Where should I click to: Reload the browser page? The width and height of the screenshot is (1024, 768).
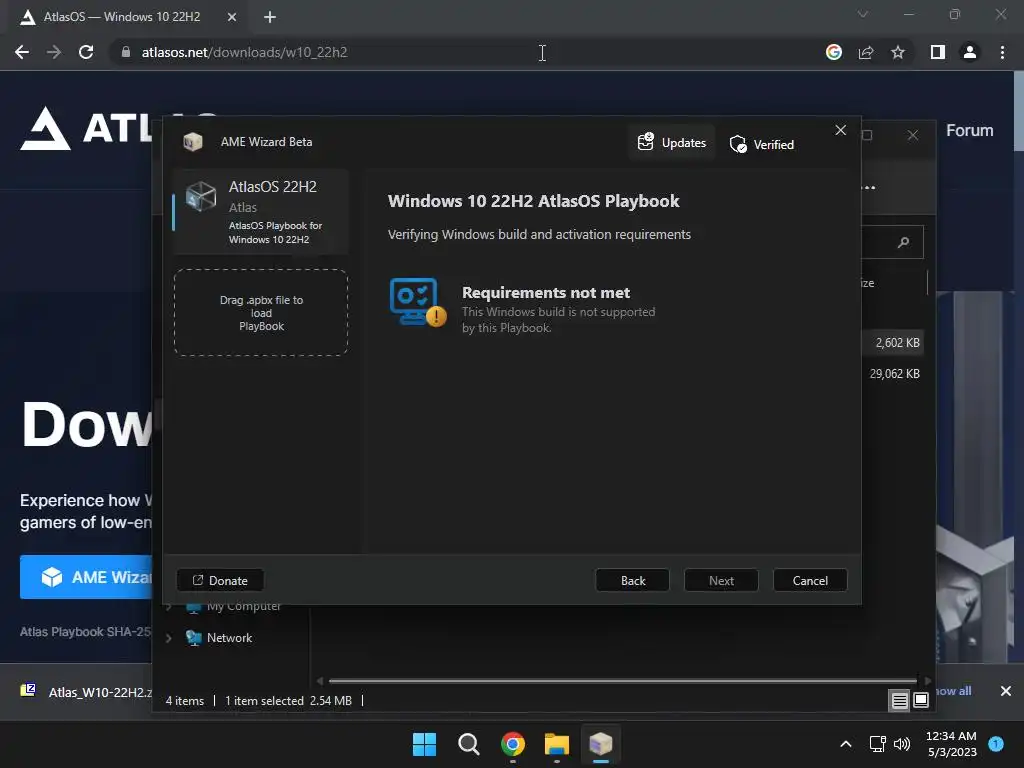tap(86, 52)
